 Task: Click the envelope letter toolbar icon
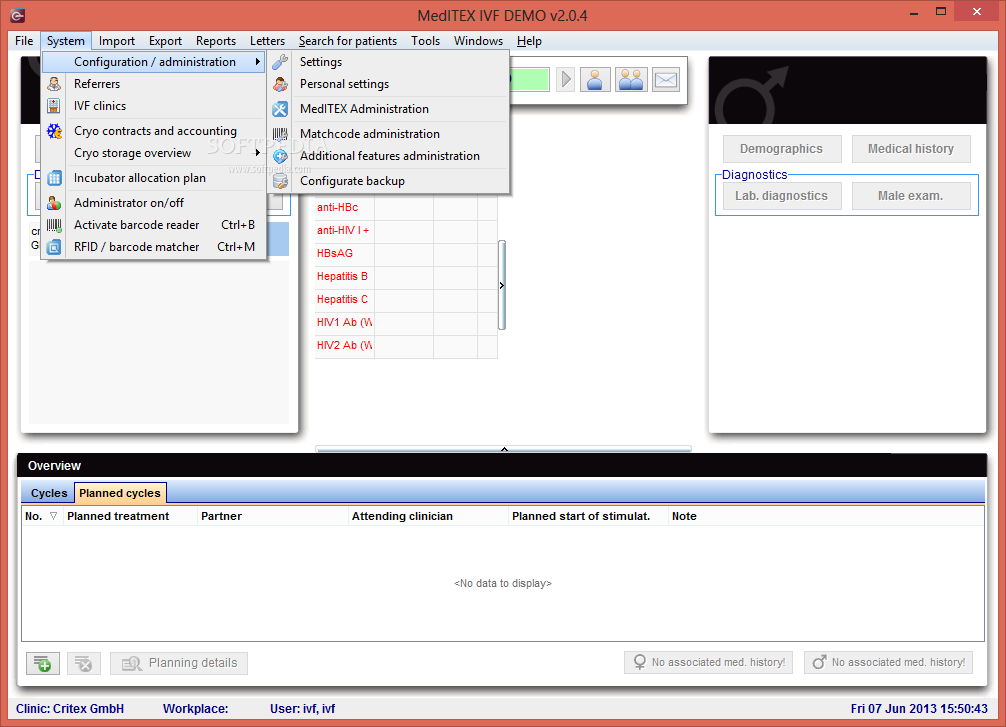click(x=666, y=80)
